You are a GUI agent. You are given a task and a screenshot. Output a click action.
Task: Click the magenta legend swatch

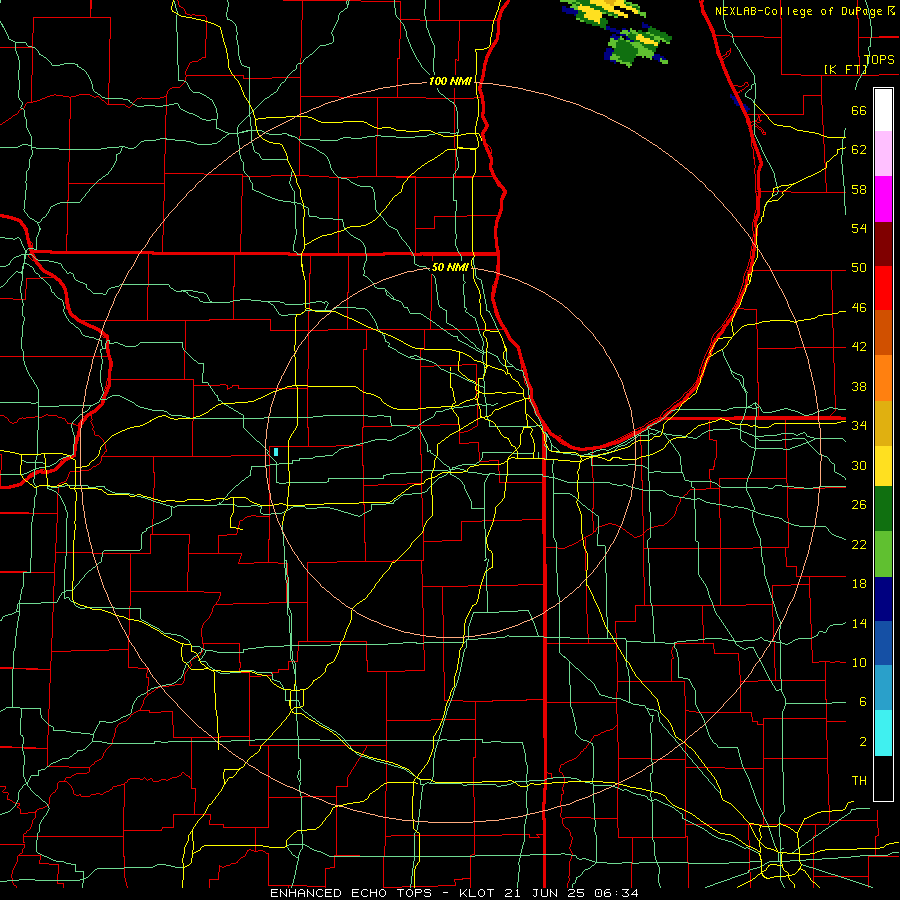883,199
